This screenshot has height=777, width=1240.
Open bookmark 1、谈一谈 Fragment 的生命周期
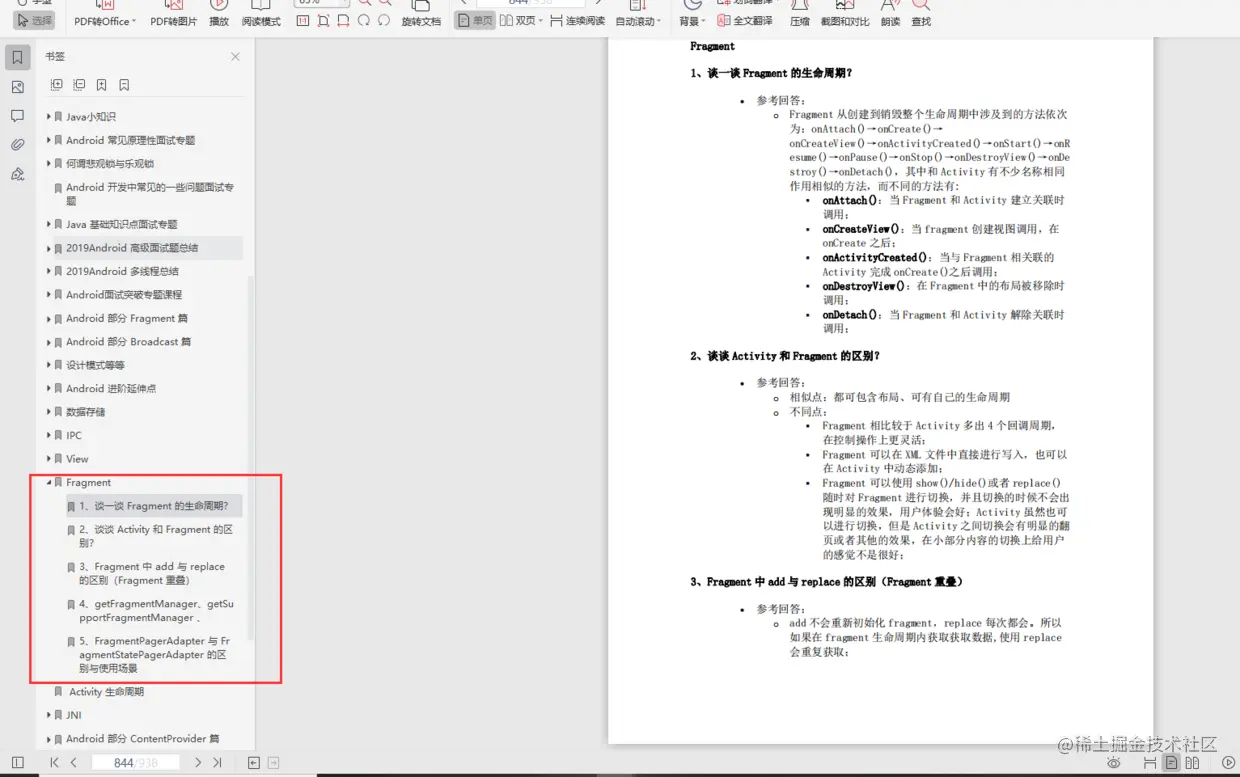(154, 506)
